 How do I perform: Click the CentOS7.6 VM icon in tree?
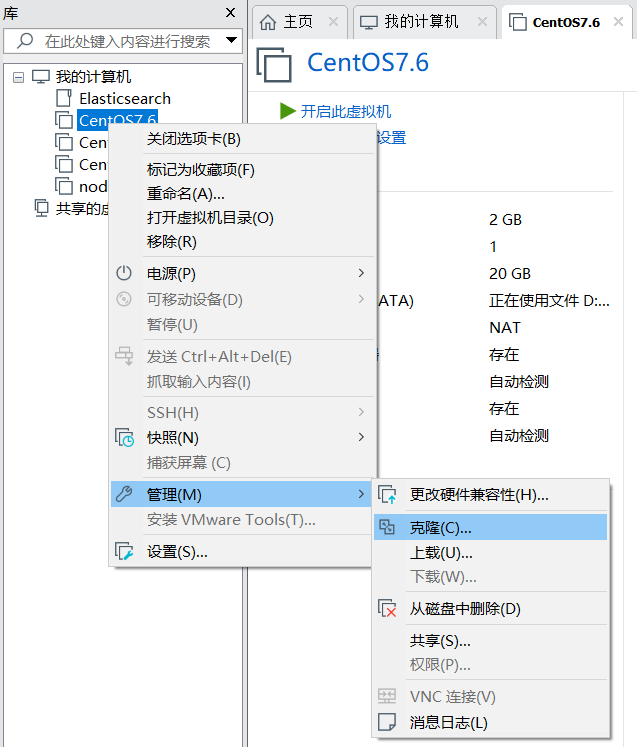point(64,121)
